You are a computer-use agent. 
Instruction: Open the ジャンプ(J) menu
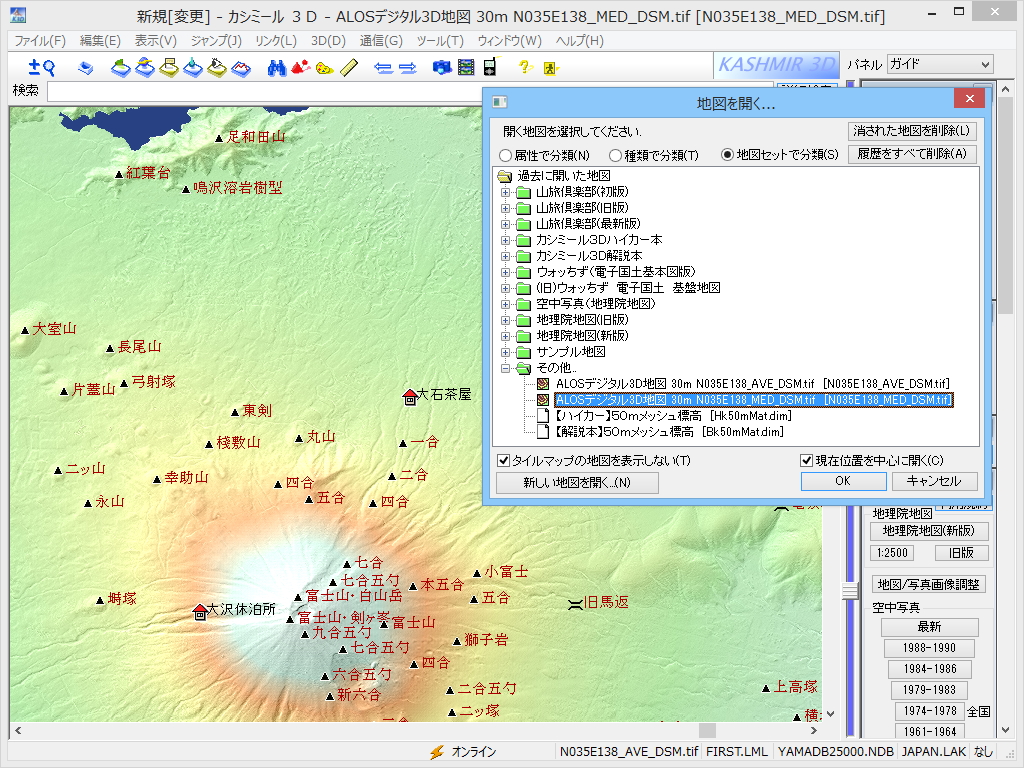pos(216,40)
